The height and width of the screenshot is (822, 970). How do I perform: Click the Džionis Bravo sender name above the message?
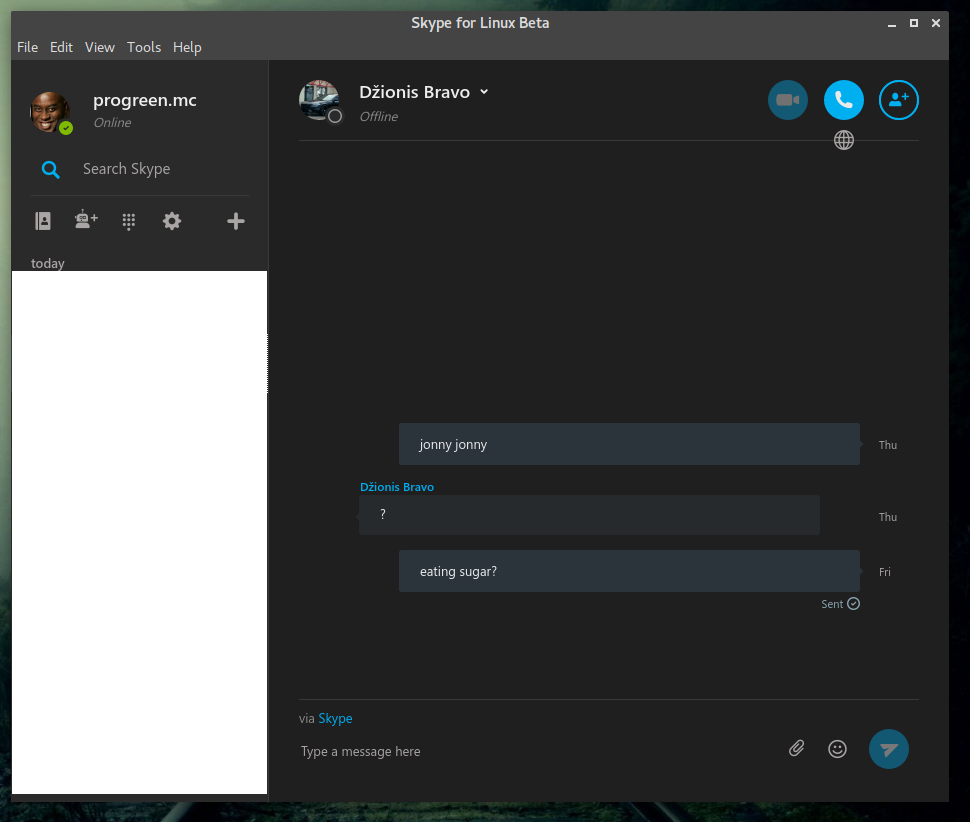click(x=397, y=487)
